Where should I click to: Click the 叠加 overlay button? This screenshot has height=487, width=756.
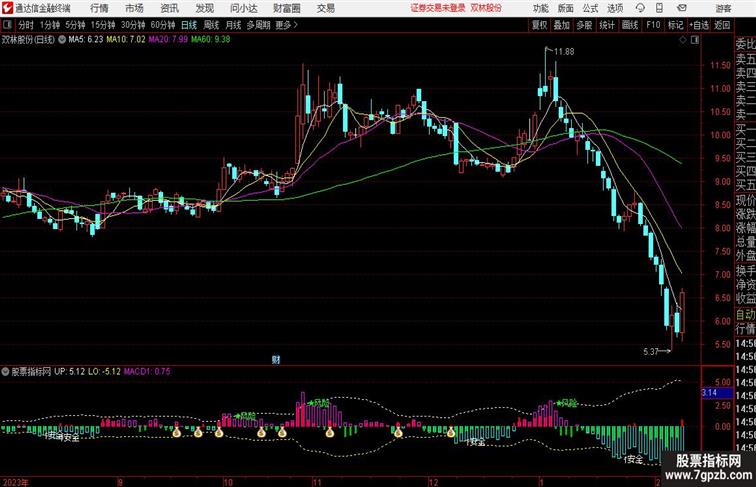point(562,25)
